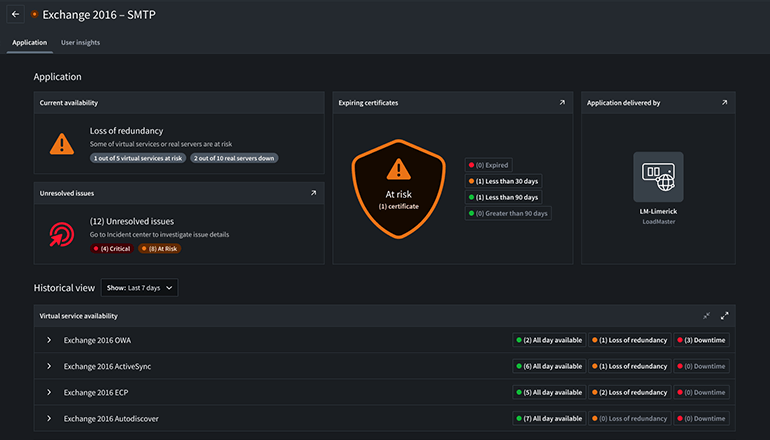Select the Application tab

pyautogui.click(x=29, y=42)
